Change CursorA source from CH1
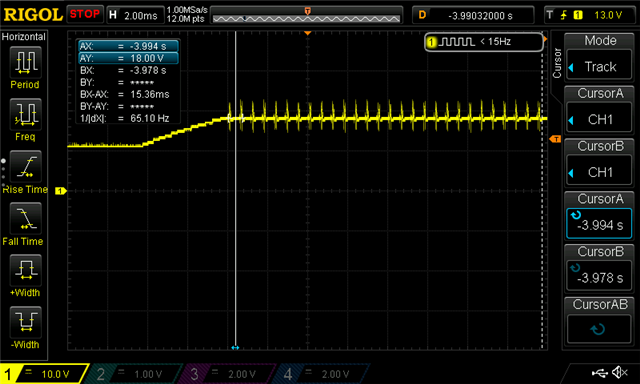 pyautogui.click(x=599, y=120)
